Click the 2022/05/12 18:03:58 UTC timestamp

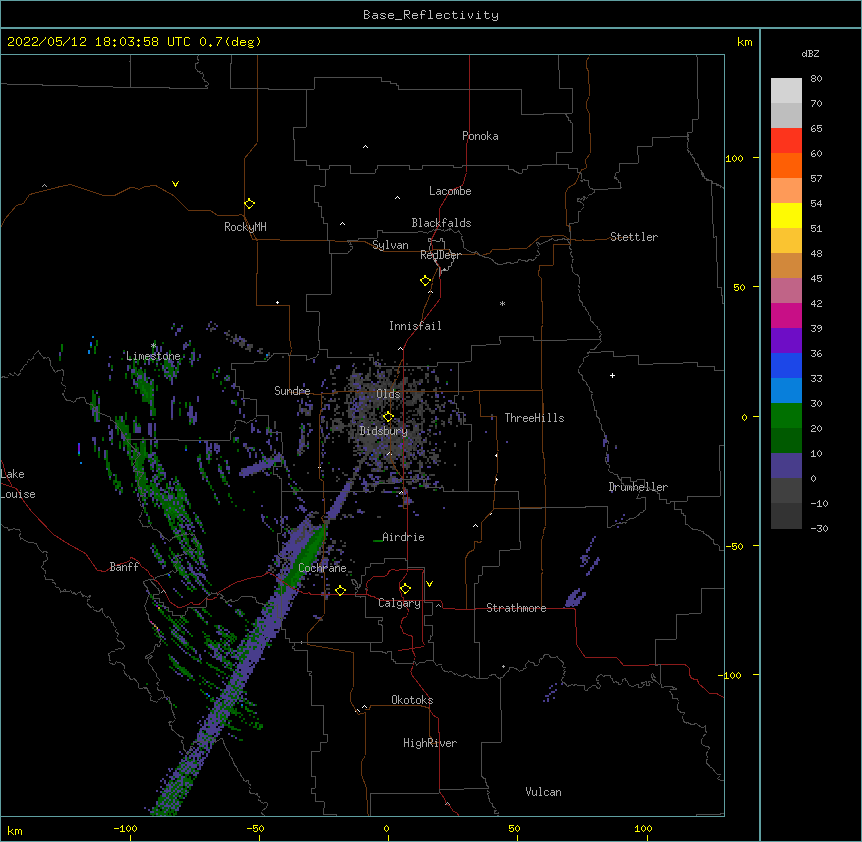[99, 42]
